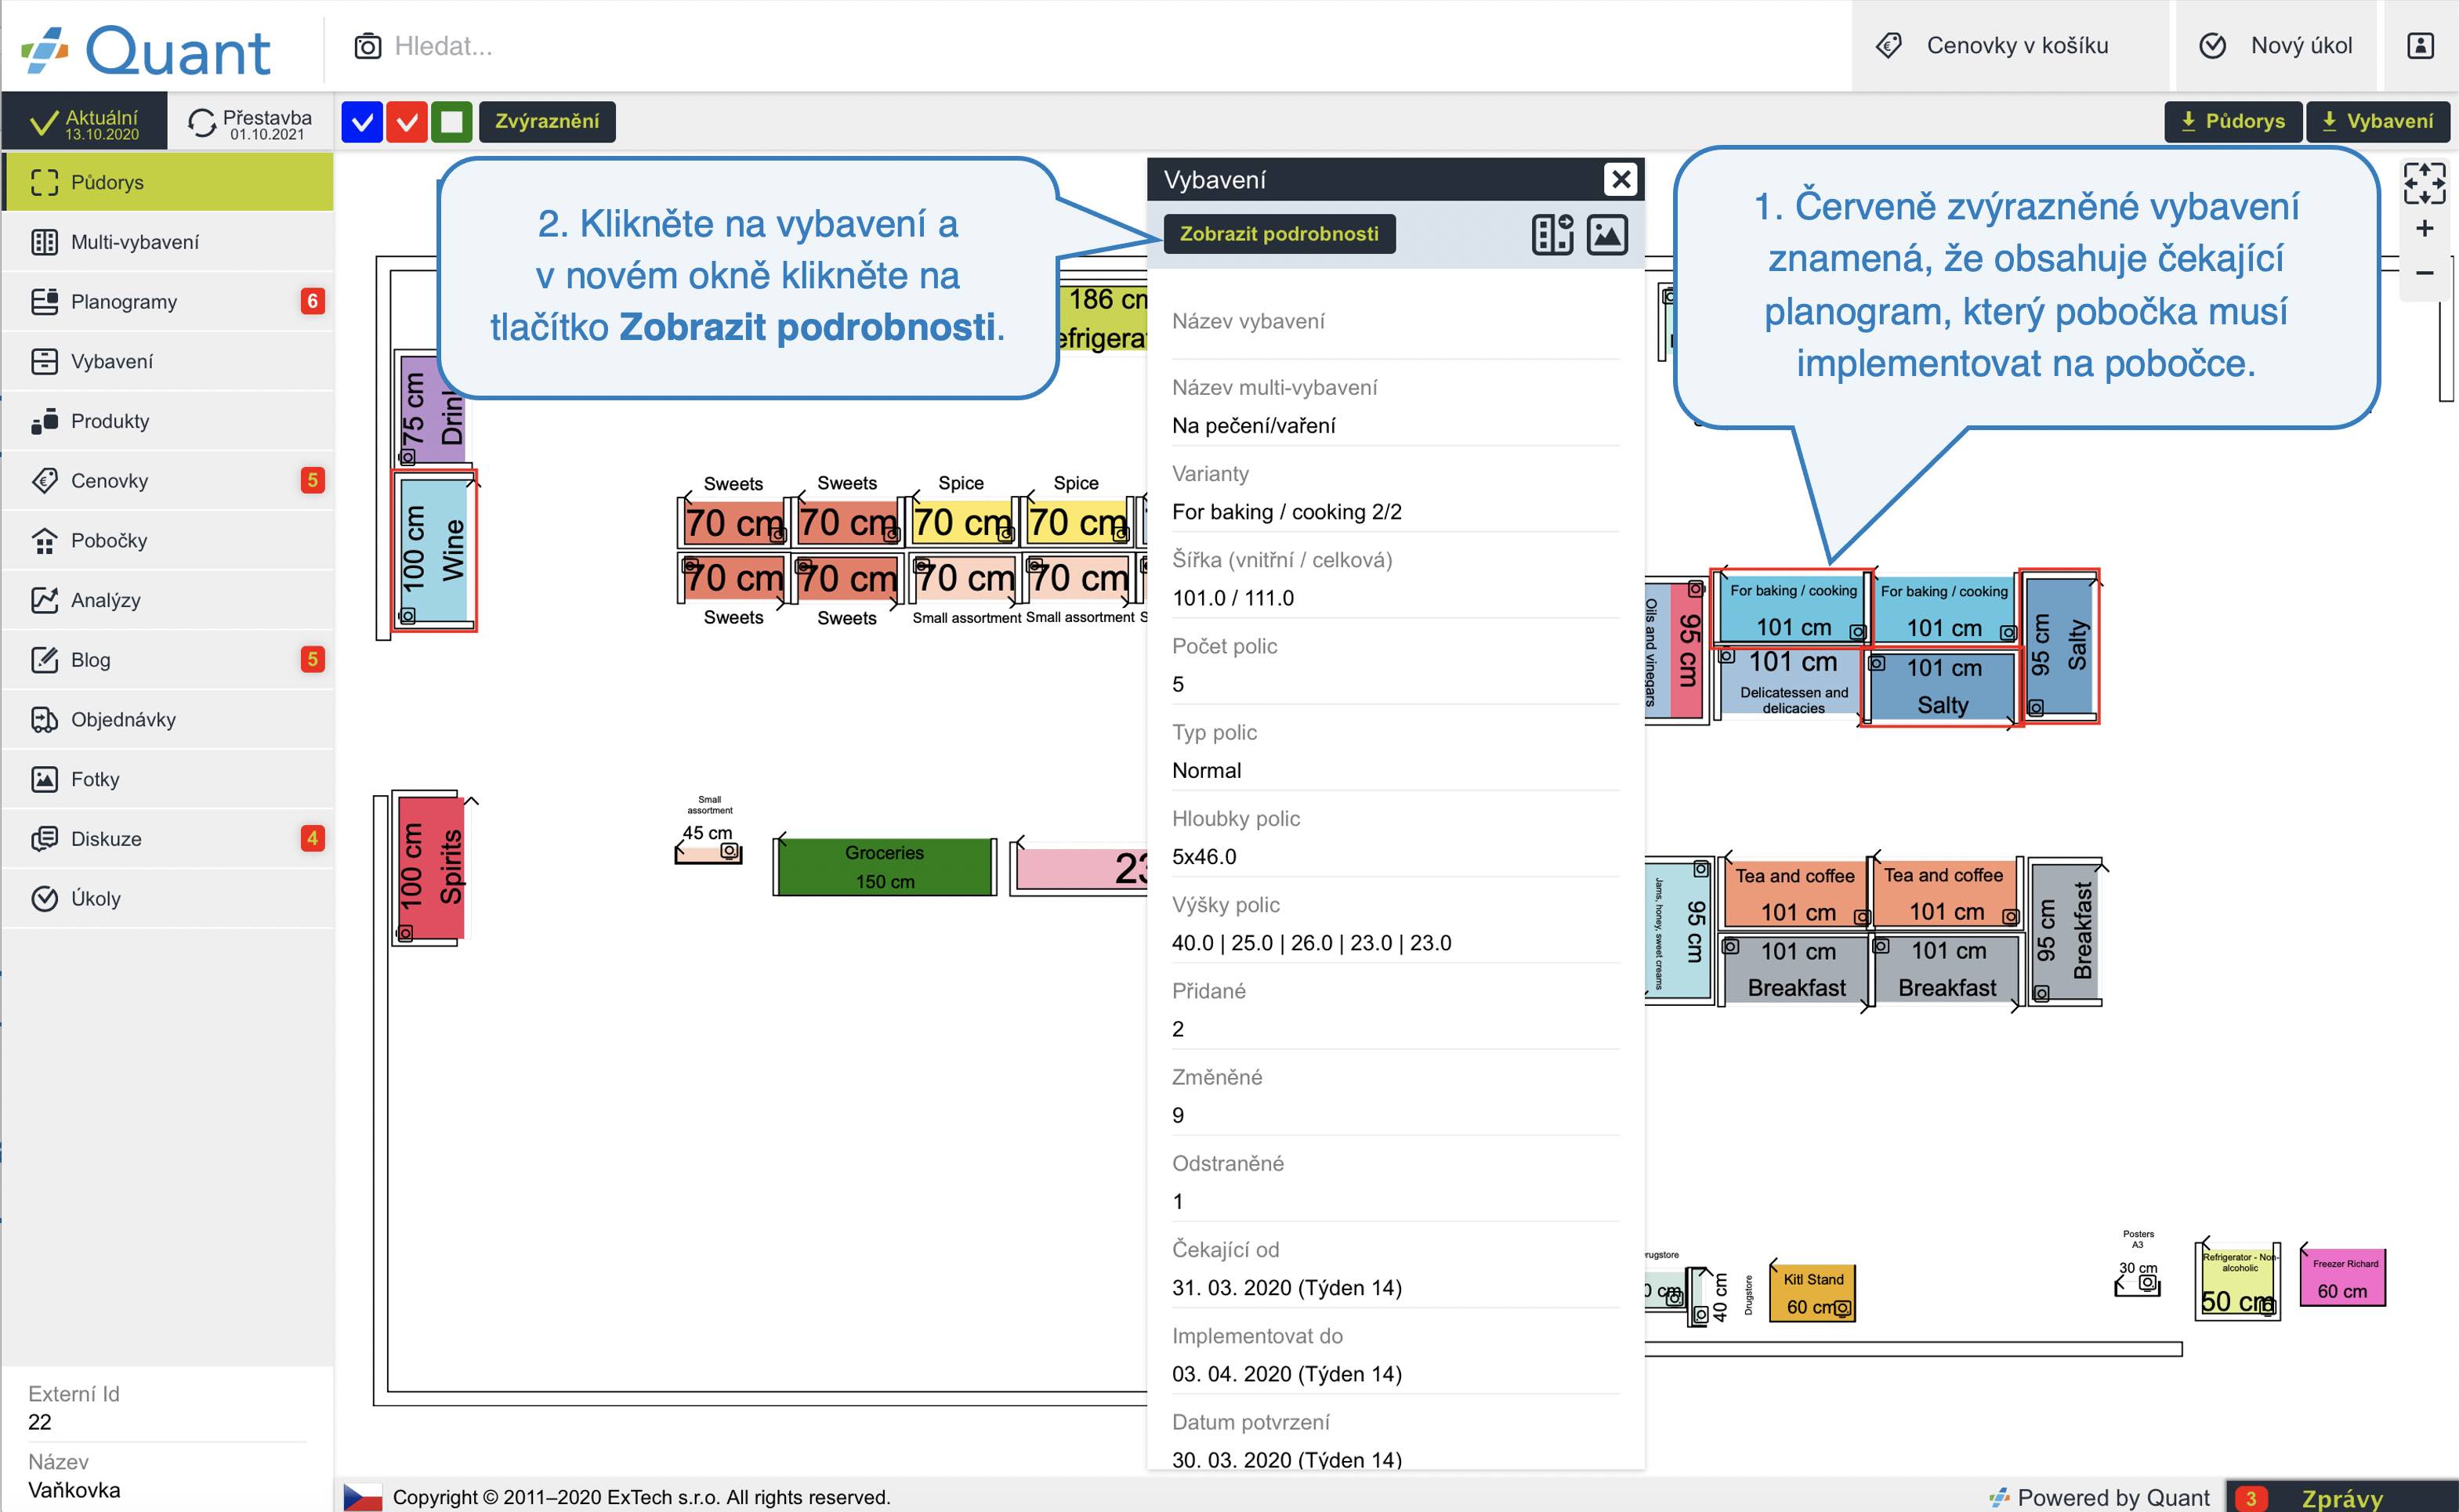Image resolution: width=2459 pixels, height=1512 pixels.
Task: Click the Czech flag language icon
Action: pyautogui.click(x=362, y=1496)
